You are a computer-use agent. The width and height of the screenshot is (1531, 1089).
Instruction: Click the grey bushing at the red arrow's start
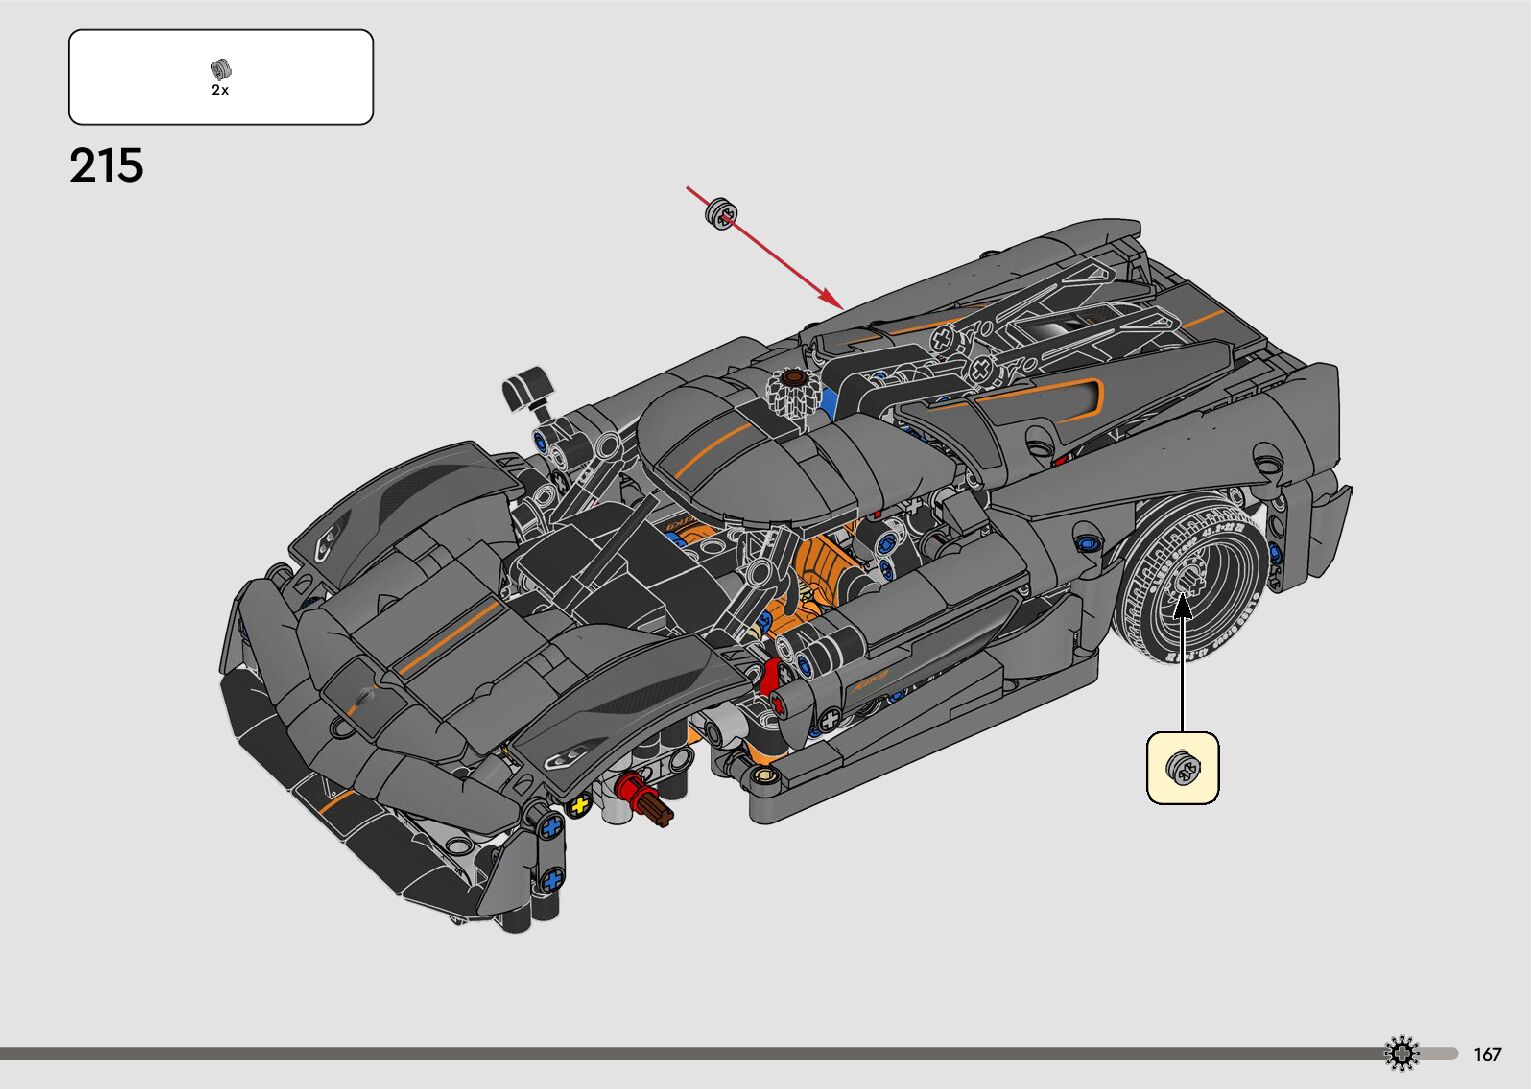(x=720, y=212)
